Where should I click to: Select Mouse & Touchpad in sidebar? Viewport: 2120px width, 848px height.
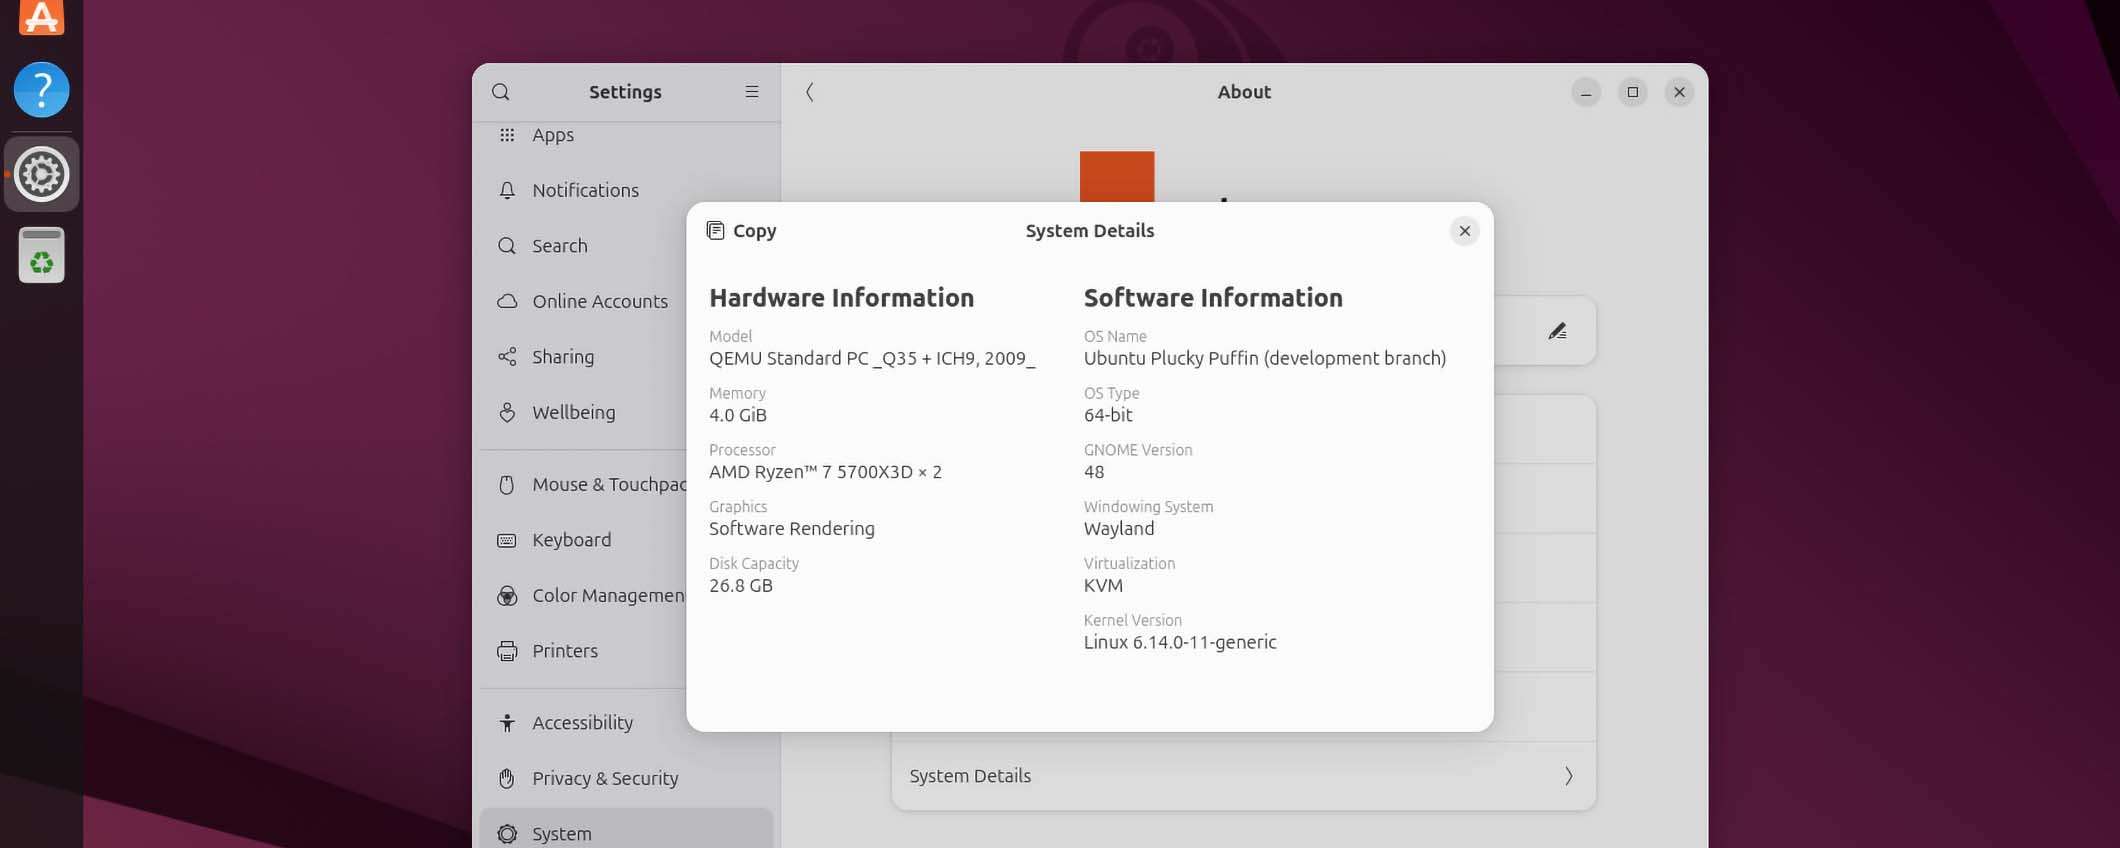tap(626, 484)
